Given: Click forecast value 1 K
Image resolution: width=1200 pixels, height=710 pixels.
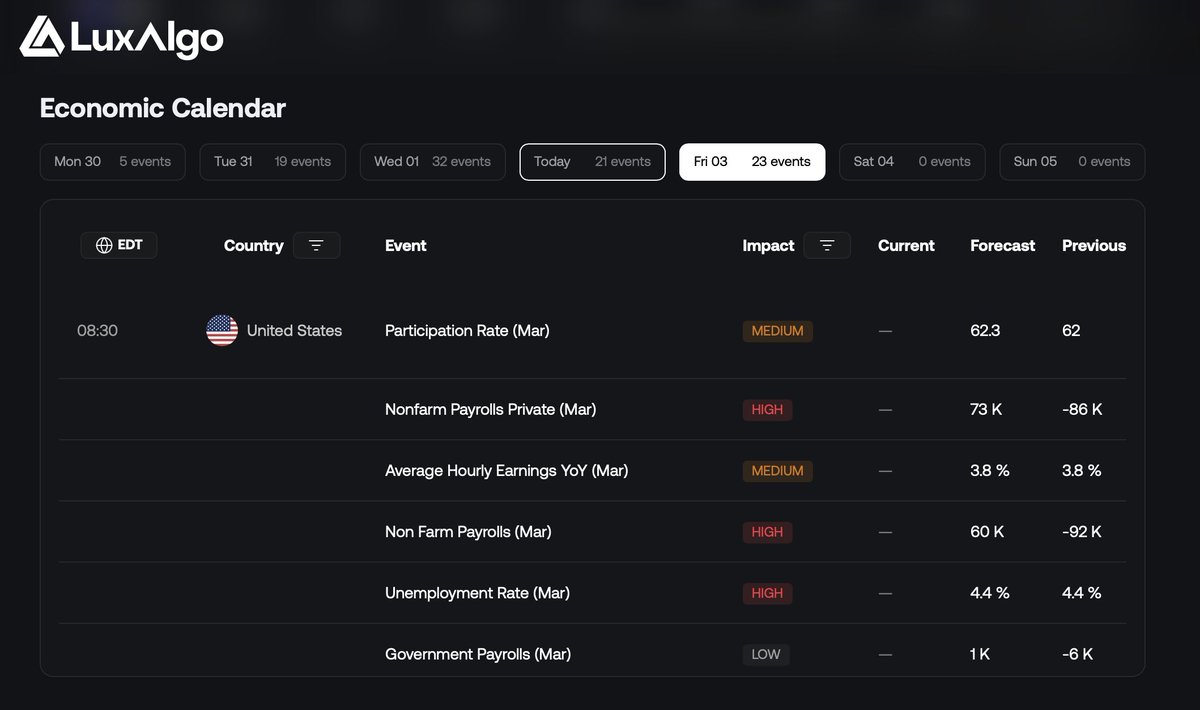Looking at the screenshot, I should tap(980, 654).
